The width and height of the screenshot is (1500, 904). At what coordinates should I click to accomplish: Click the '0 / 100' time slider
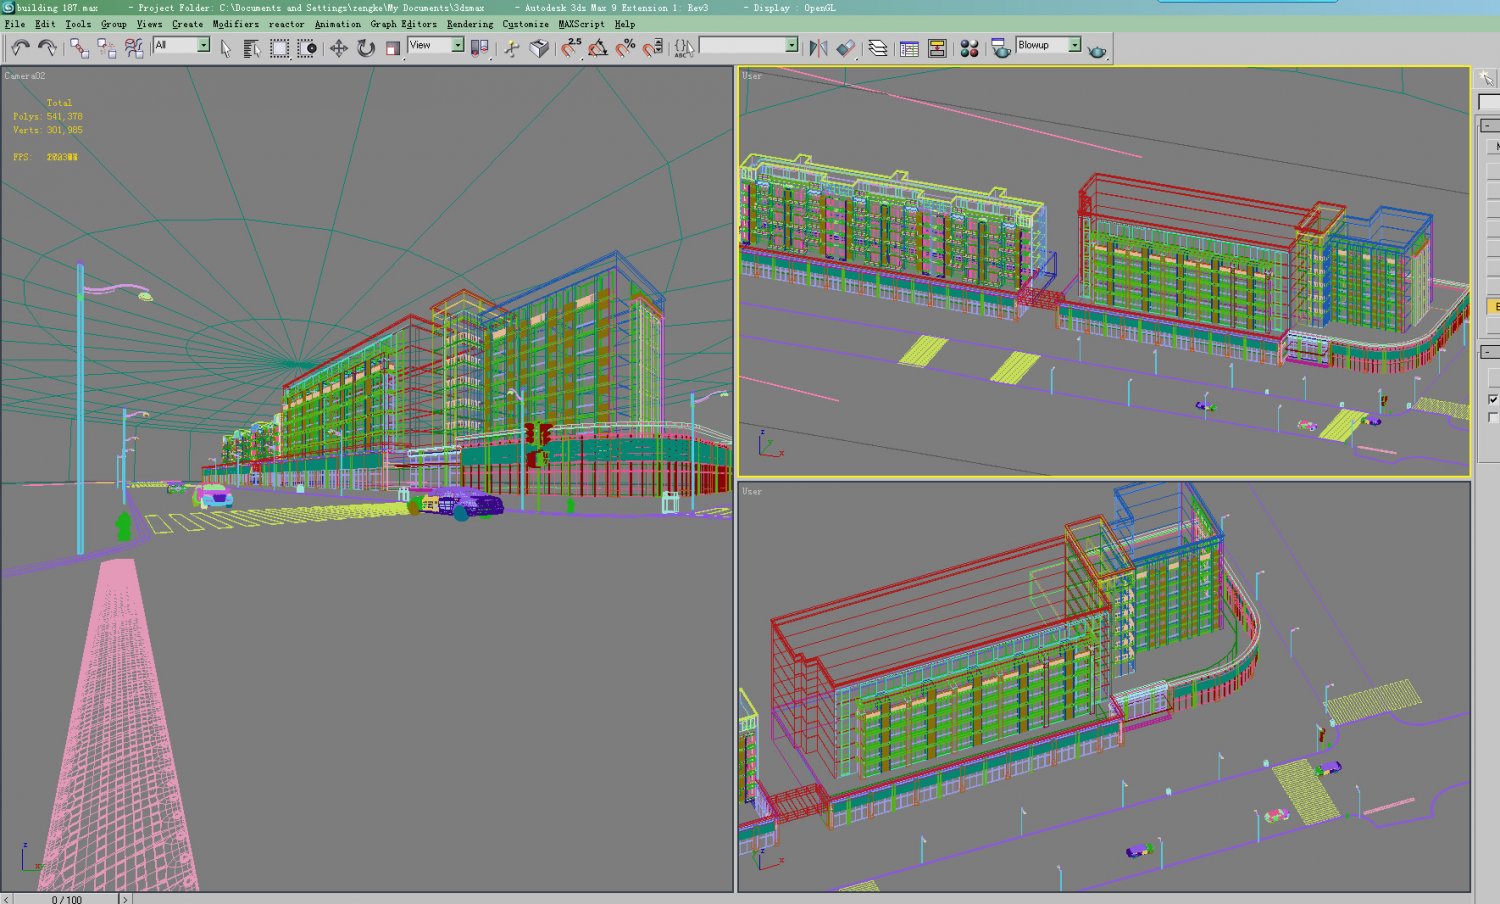(x=67, y=898)
